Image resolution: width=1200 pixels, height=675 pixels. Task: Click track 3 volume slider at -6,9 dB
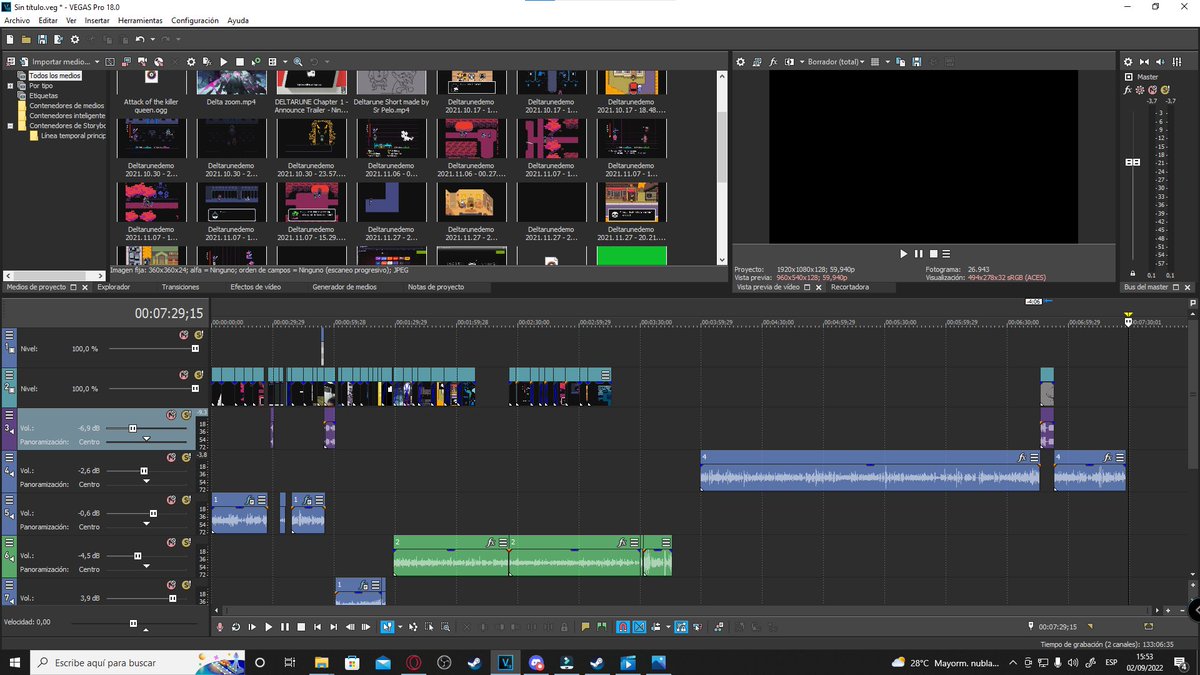point(132,428)
